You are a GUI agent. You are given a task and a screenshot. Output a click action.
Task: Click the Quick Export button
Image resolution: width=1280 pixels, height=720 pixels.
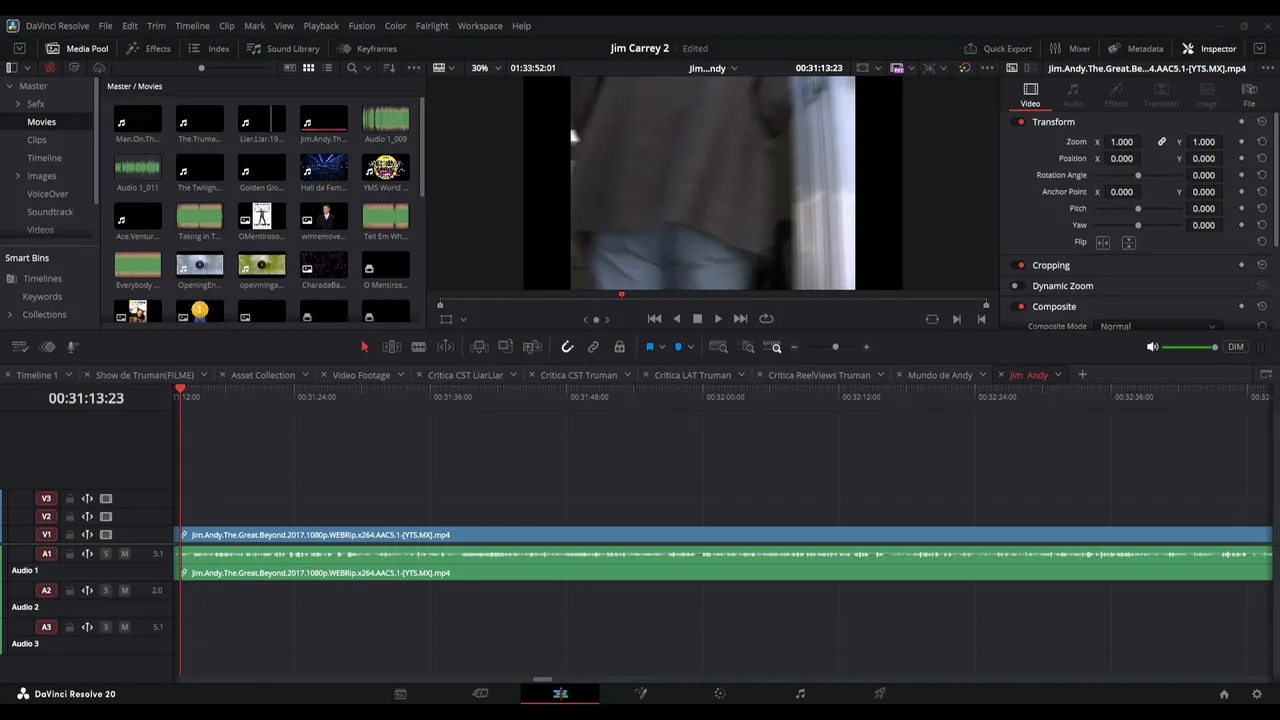pos(998,48)
